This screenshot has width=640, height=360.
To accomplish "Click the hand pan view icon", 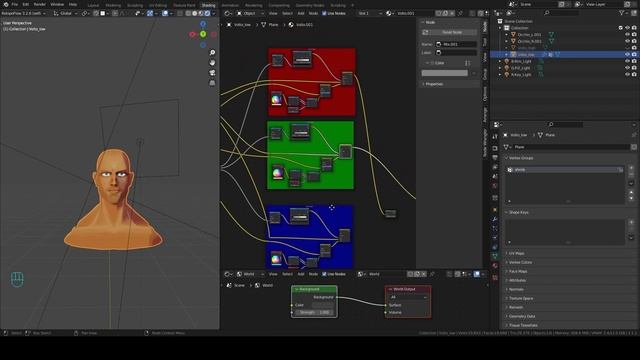I will (212, 62).
